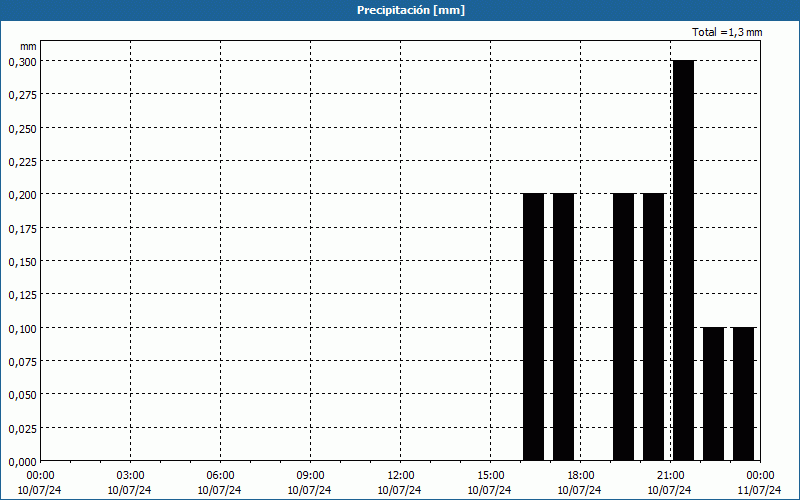Click the last 0,100 bar before midnight
800x500 pixels.
coord(743,394)
